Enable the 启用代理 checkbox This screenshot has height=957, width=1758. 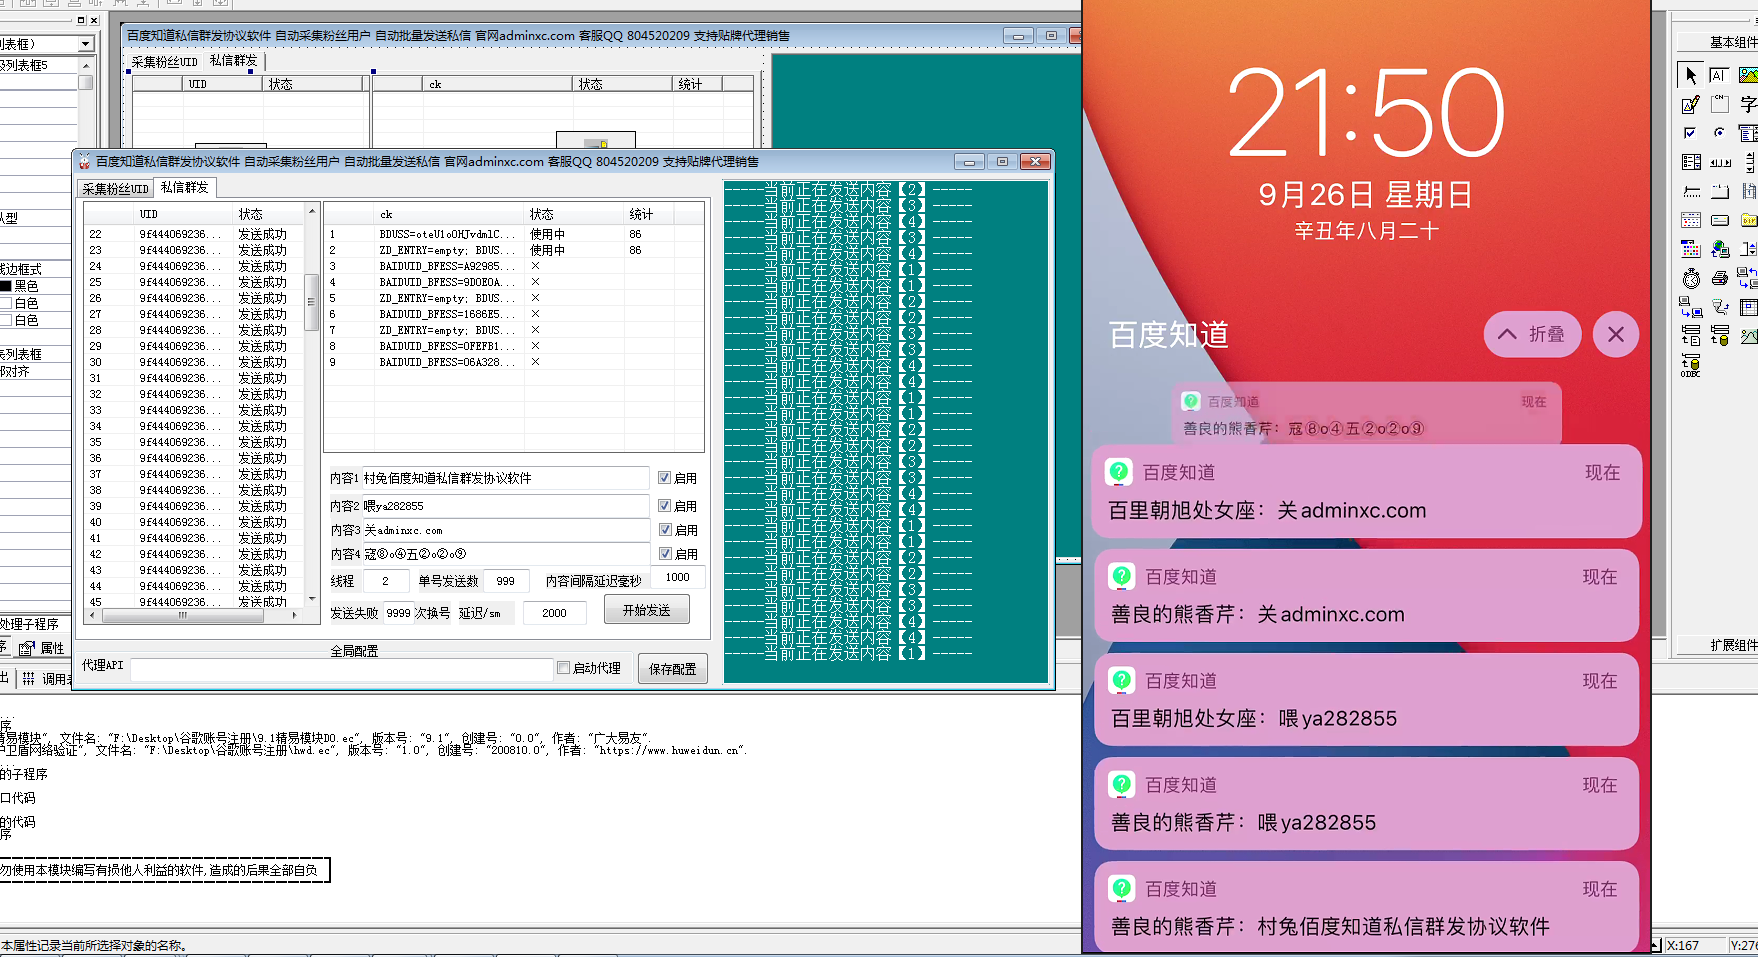pos(563,668)
